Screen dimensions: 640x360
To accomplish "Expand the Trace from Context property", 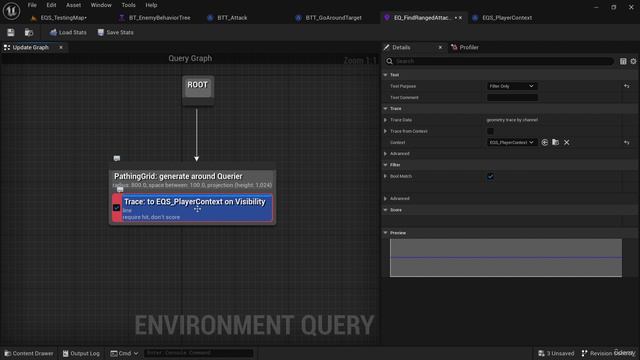I will pyautogui.click(x=385, y=131).
